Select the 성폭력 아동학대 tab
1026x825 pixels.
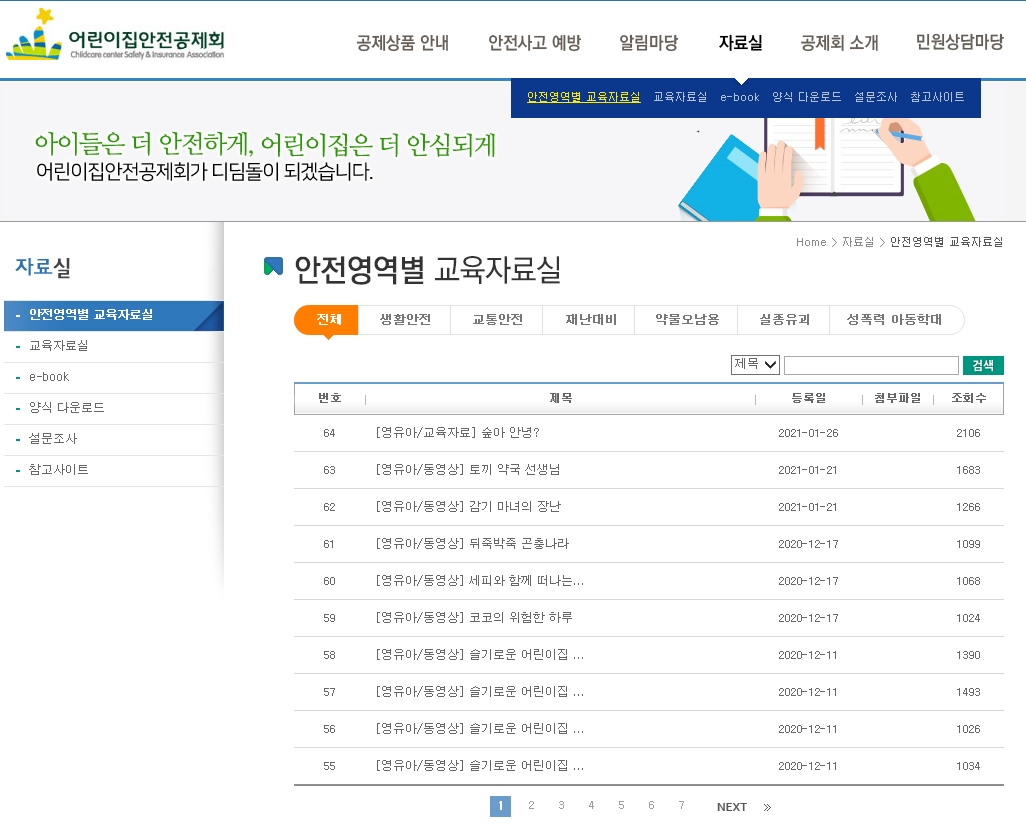894,320
